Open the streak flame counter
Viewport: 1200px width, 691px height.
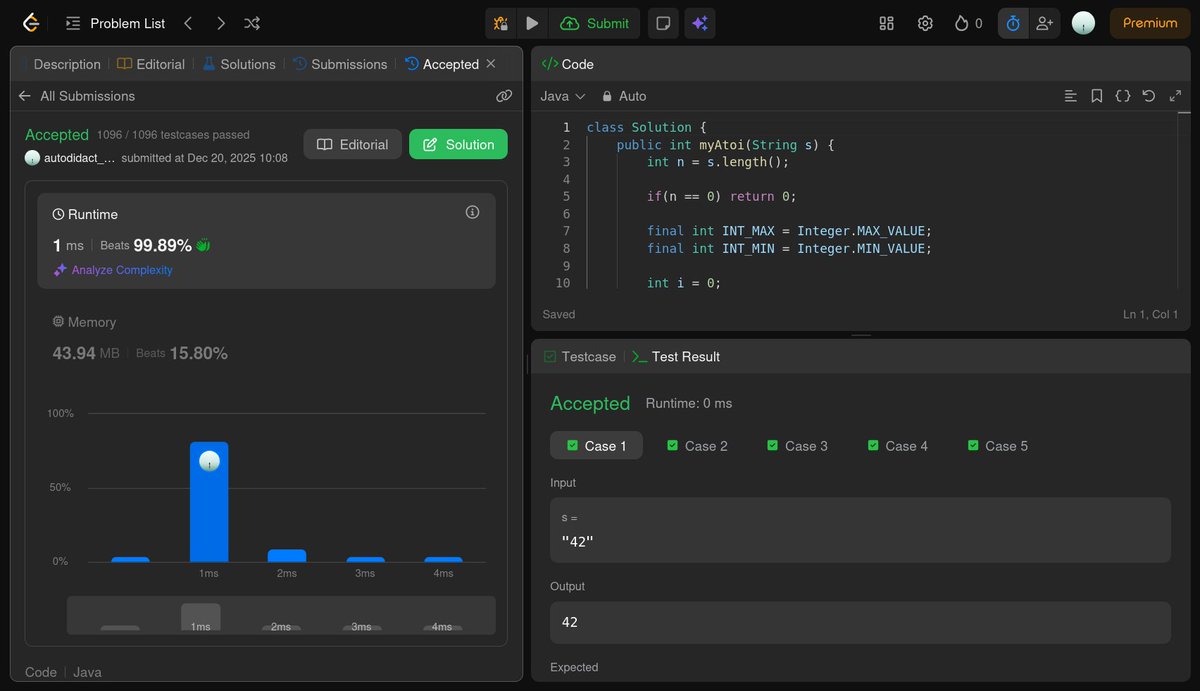(x=968, y=23)
